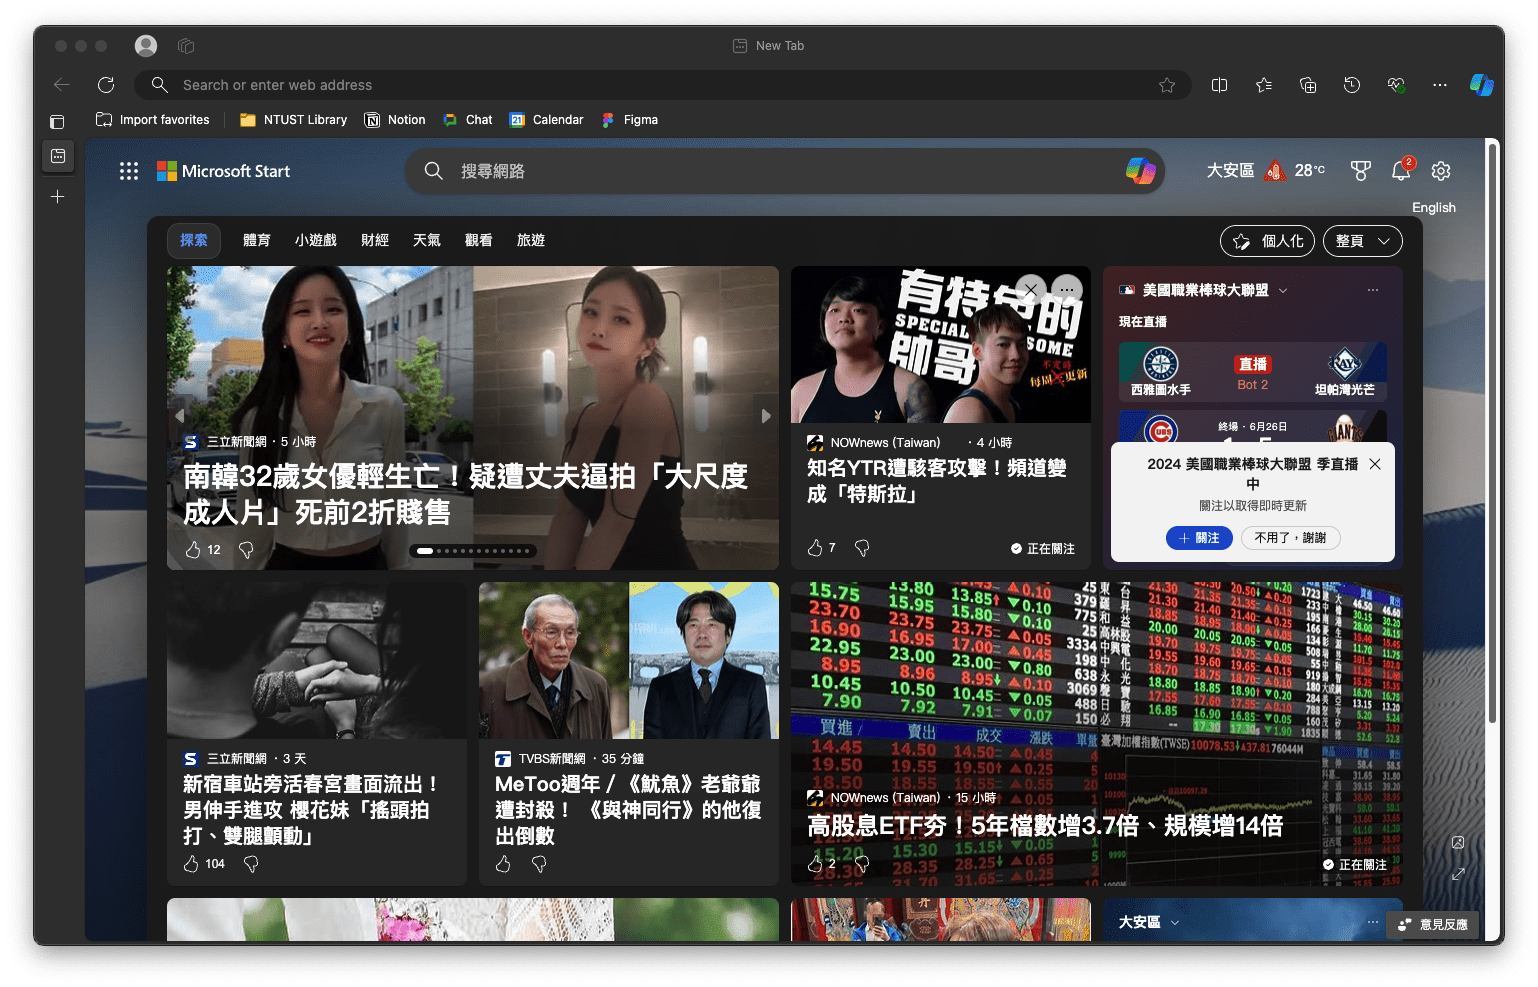Expand the page fullscreen arrows icon
Image resolution: width=1538 pixels, height=987 pixels.
pos(1458,874)
